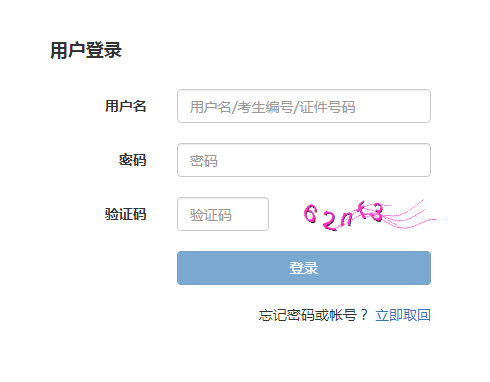Viewport: 490px width, 382px height.
Task: Click the 忘记密码或帐号？ prompt text
Action: (313, 315)
